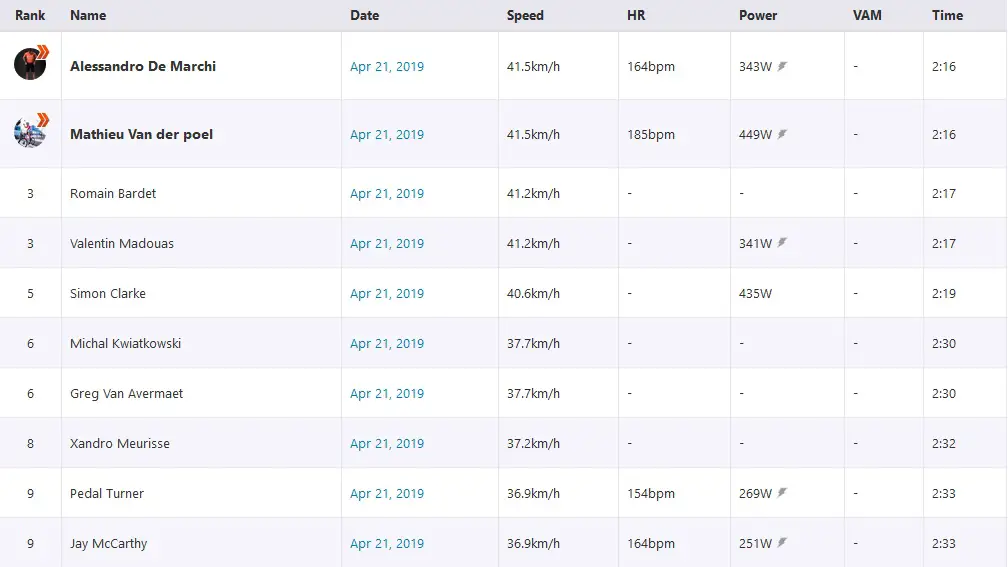Click the HR column header
The width and height of the screenshot is (1008, 567).
tap(636, 15)
